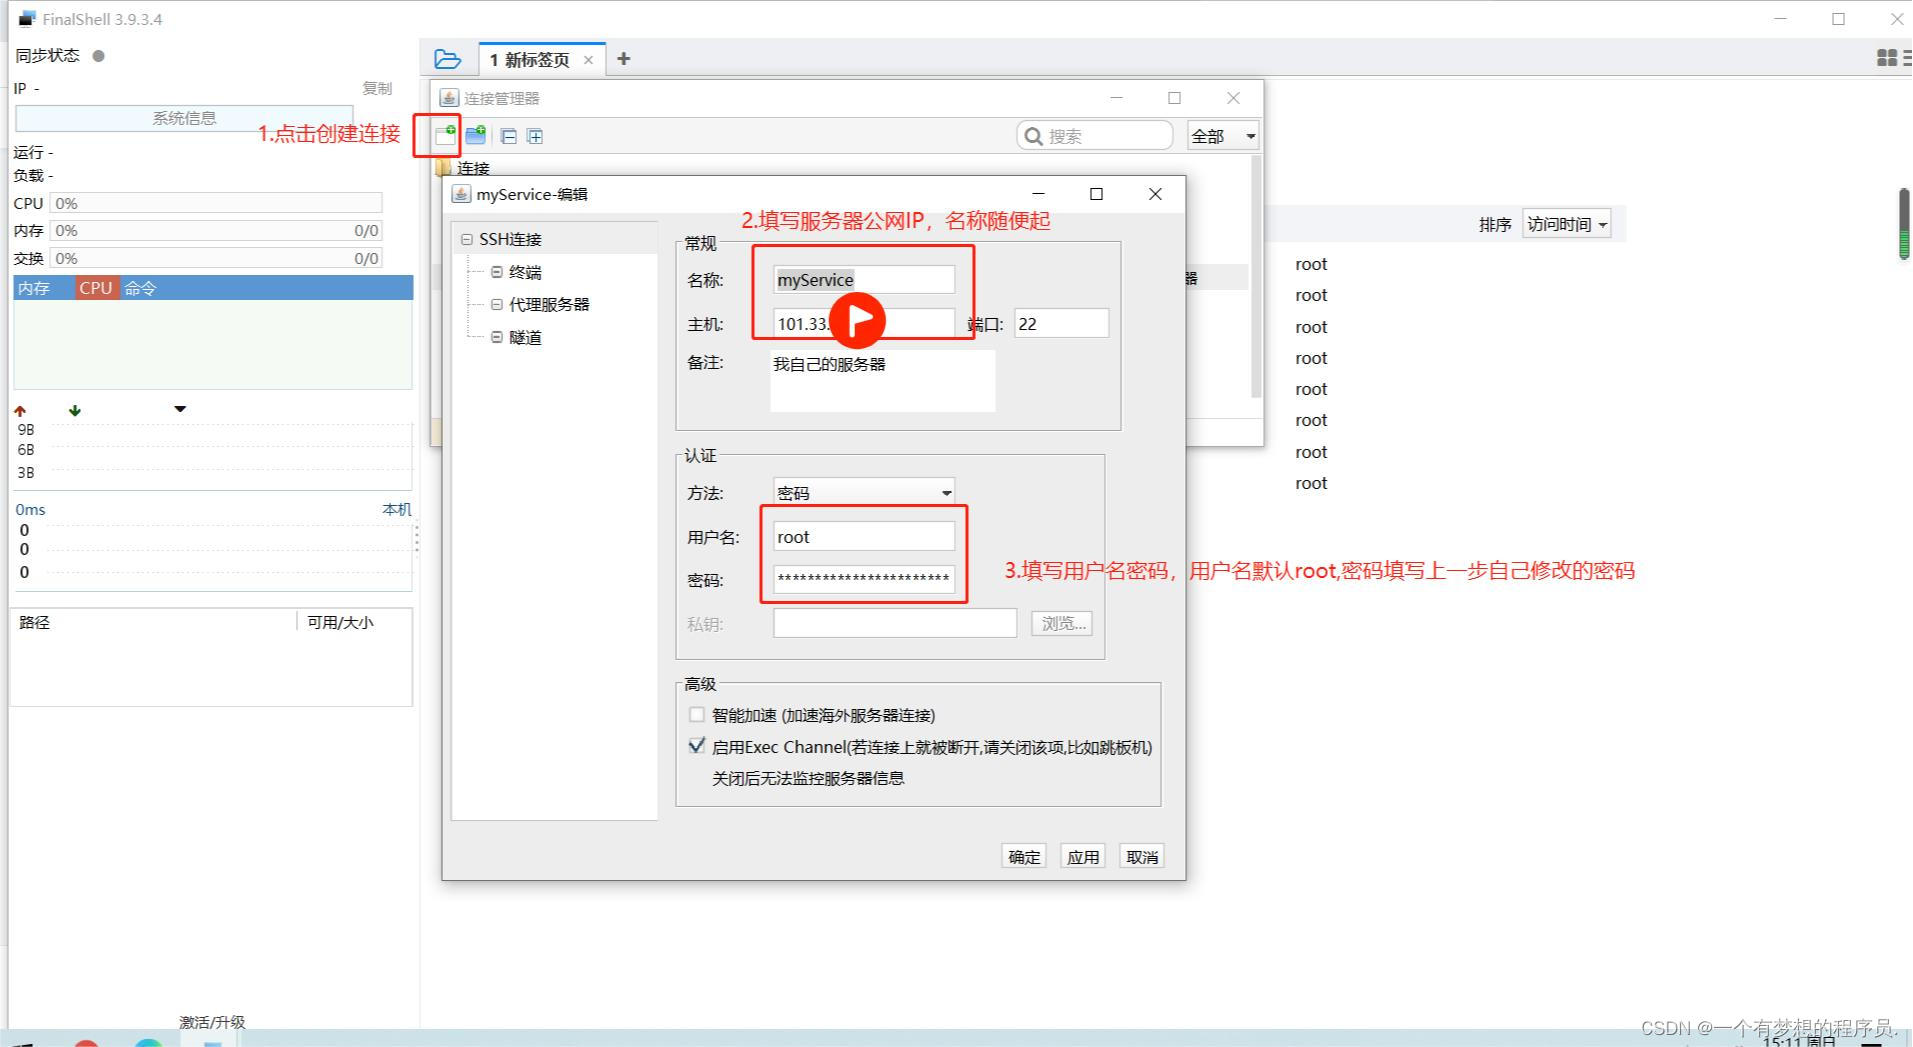Click the 系统信息 button
The image size is (1913, 1047).
184,118
